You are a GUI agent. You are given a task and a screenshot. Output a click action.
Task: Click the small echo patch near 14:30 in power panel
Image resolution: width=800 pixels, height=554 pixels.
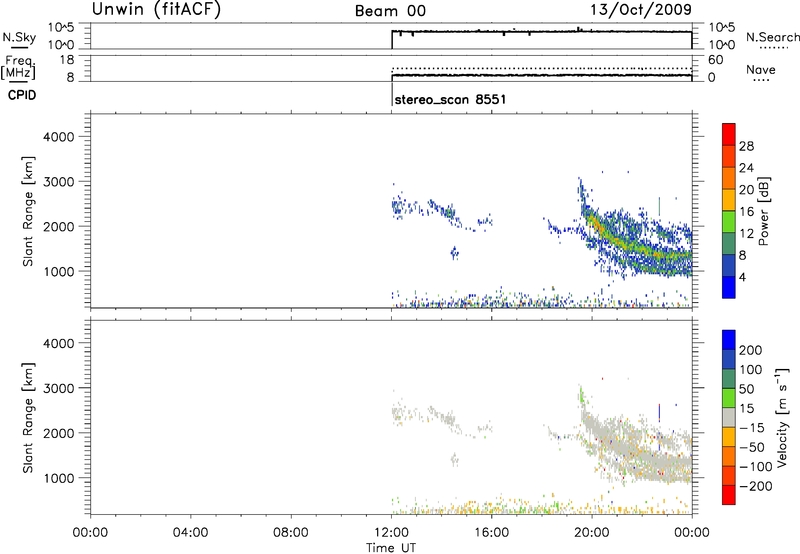point(454,252)
